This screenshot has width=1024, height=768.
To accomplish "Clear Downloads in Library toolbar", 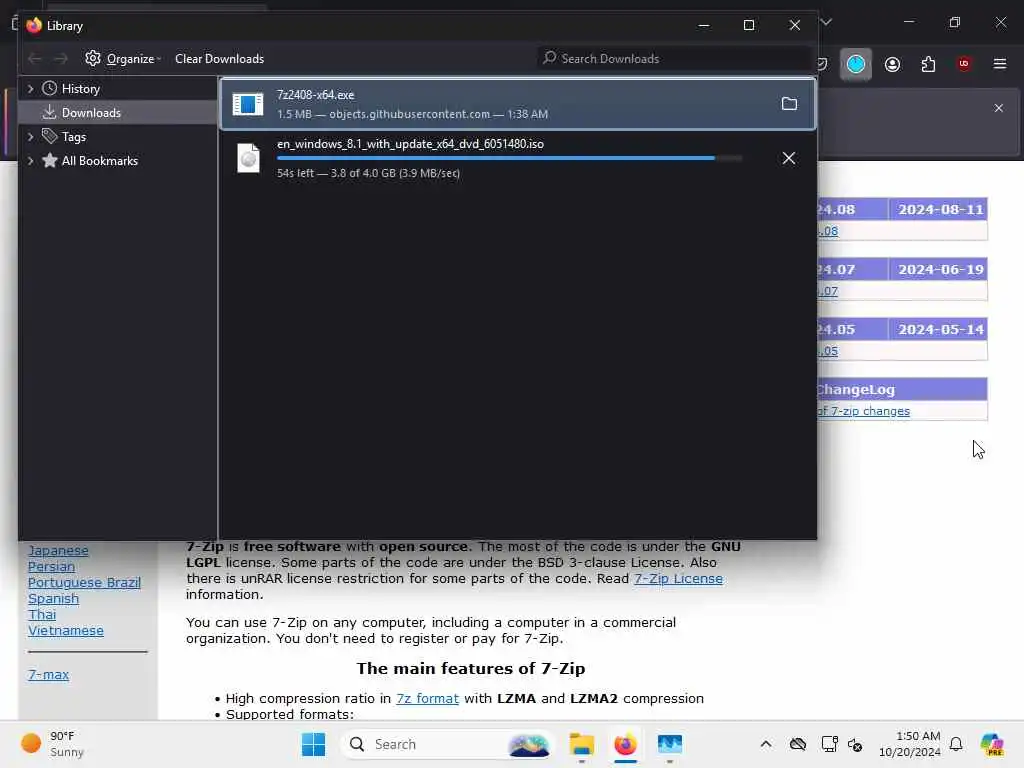I will (x=219, y=59).
